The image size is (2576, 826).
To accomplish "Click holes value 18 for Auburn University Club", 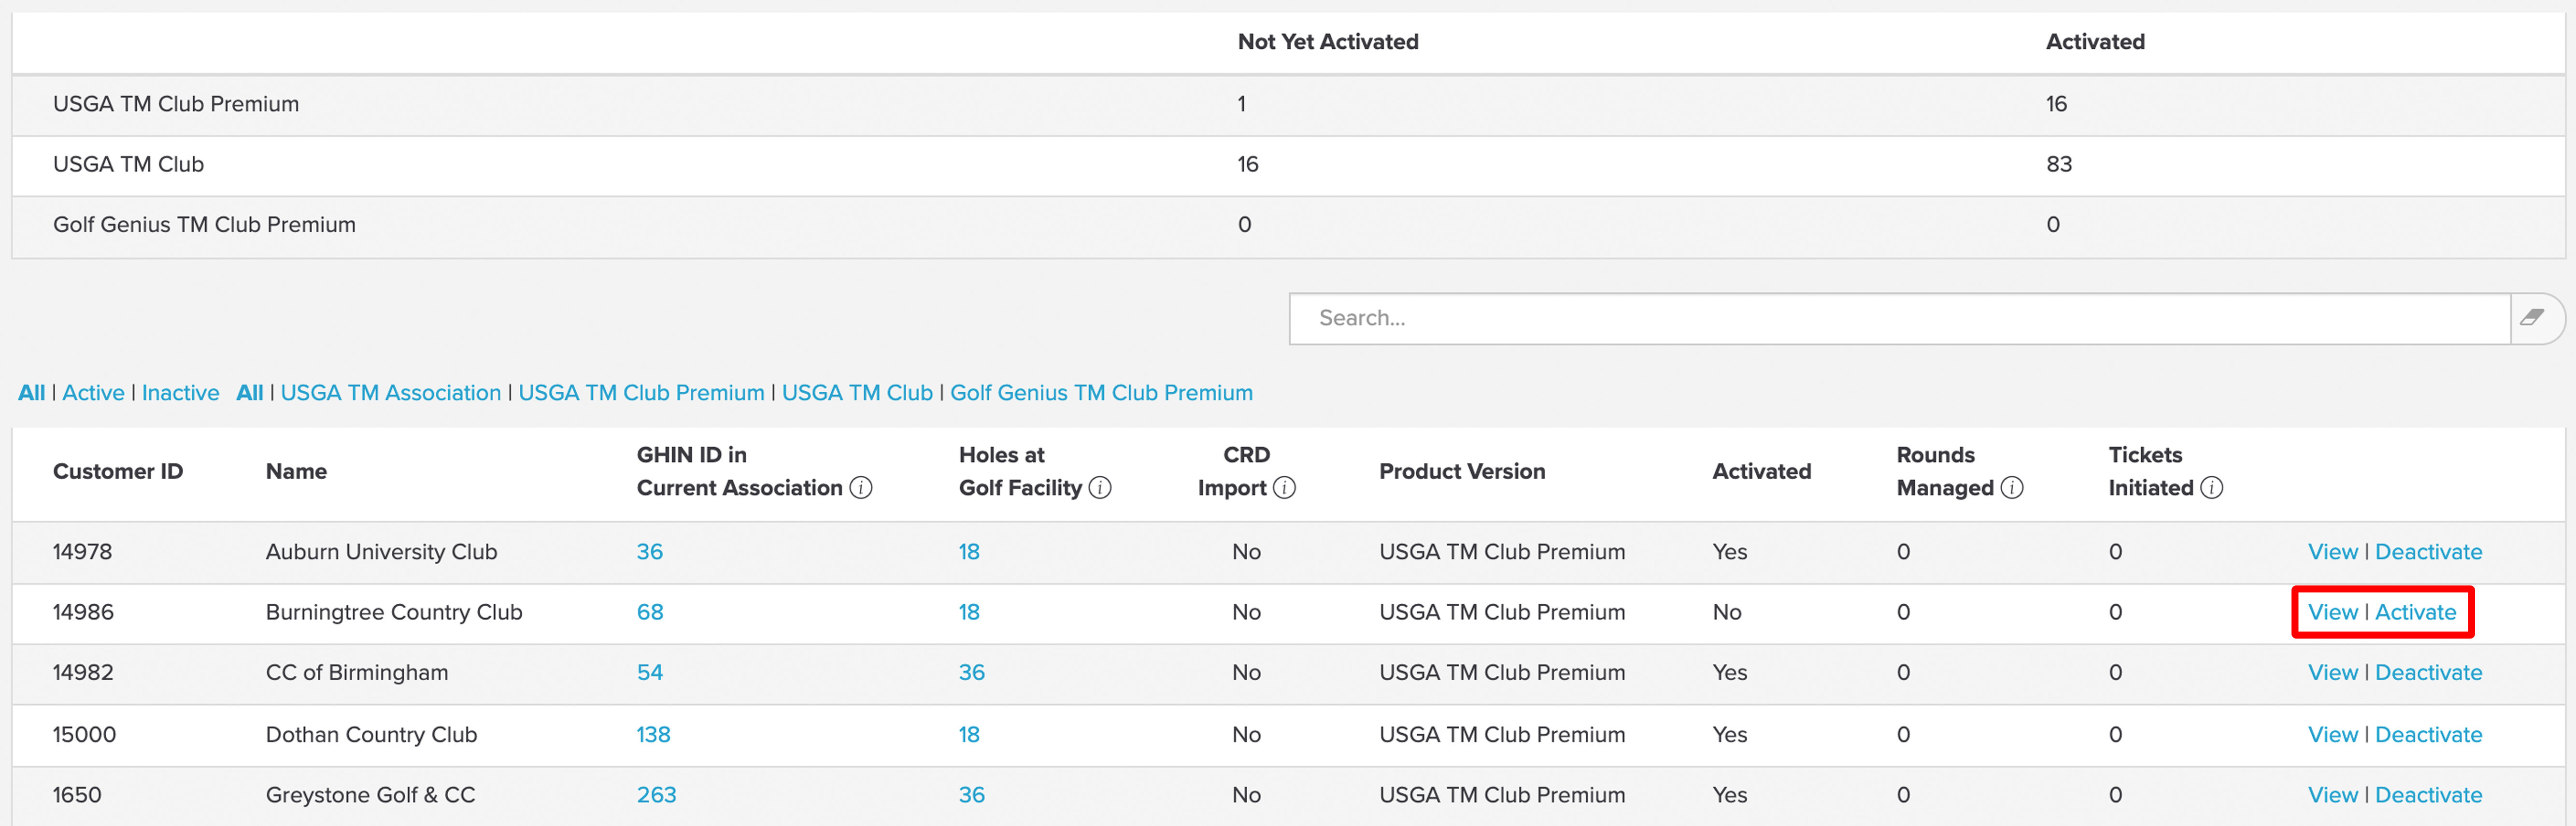I will pyautogui.click(x=969, y=552).
